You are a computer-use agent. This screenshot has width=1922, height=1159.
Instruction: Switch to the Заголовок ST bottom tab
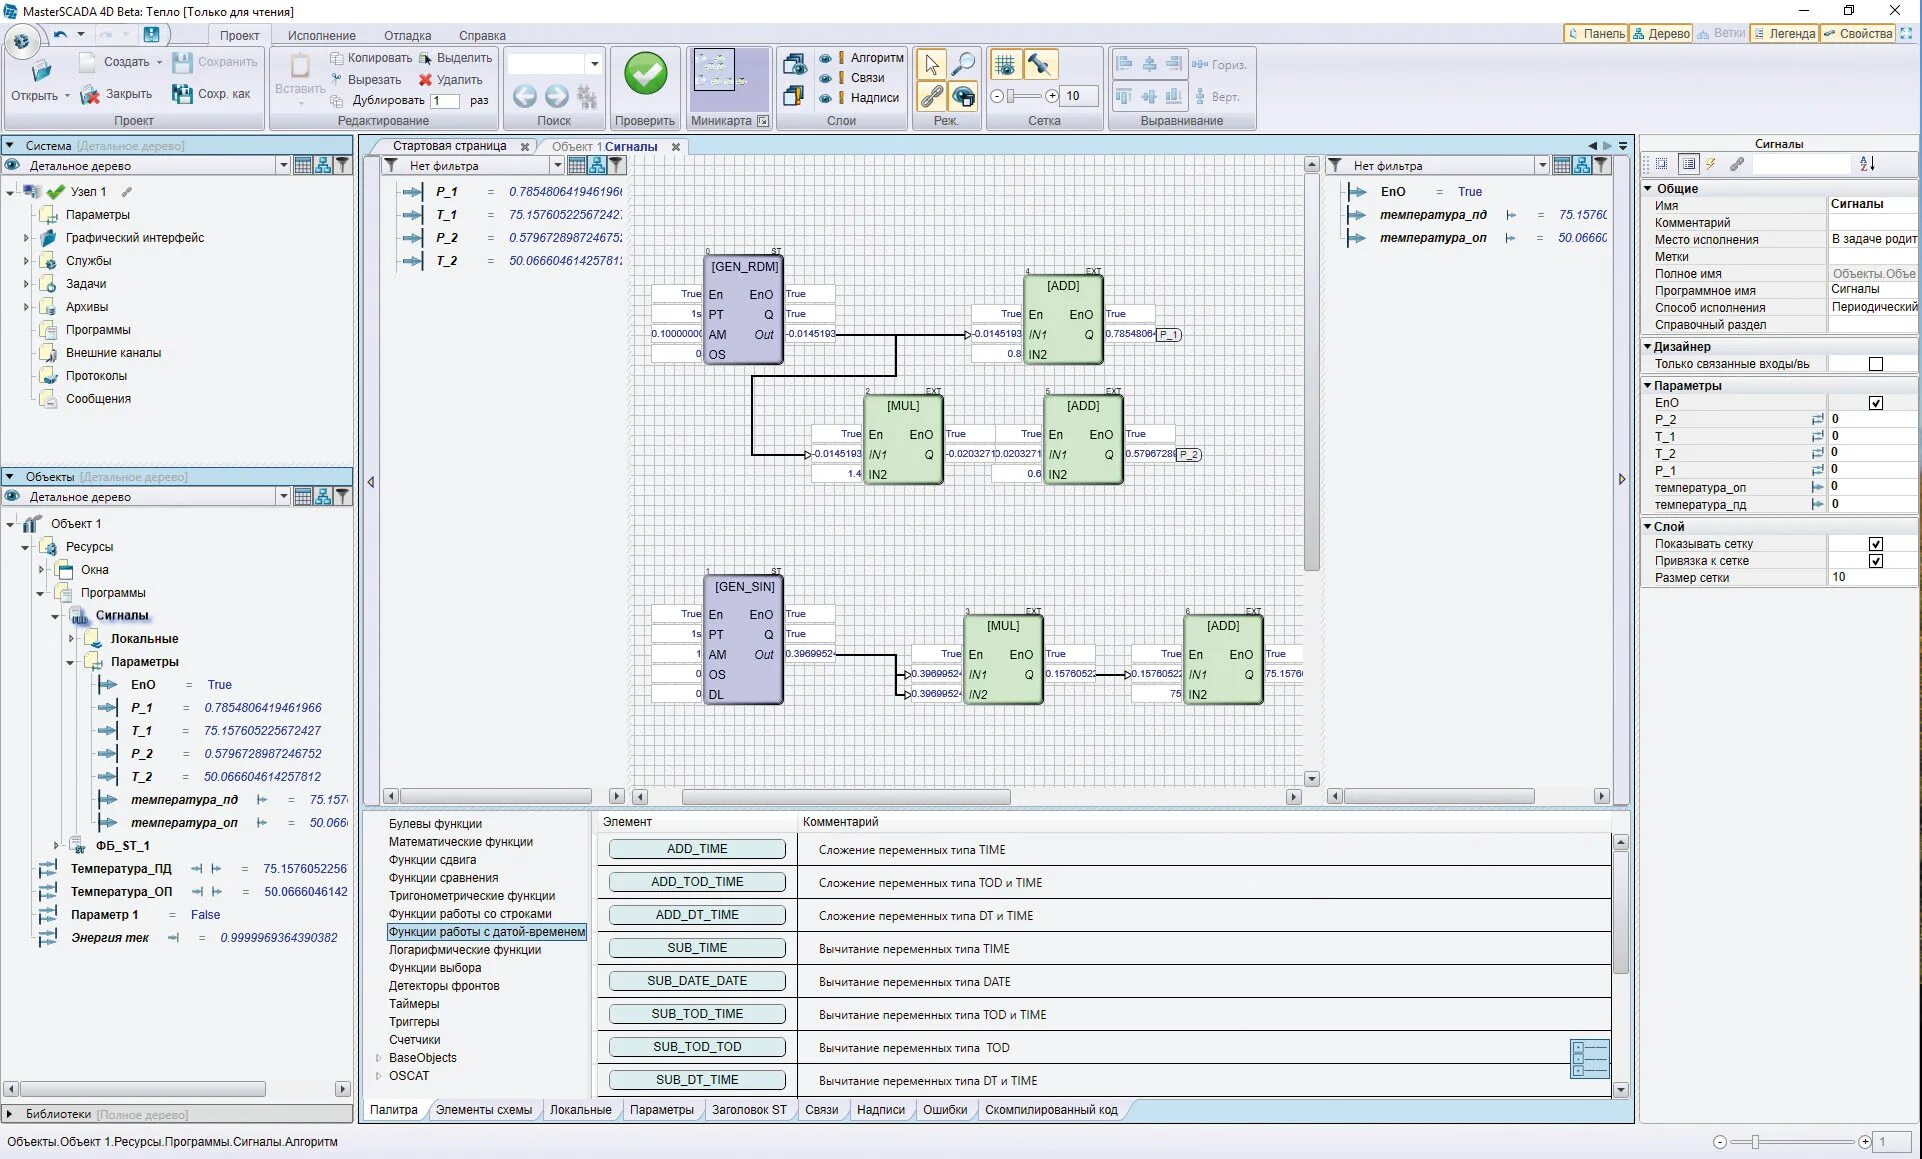748,1110
